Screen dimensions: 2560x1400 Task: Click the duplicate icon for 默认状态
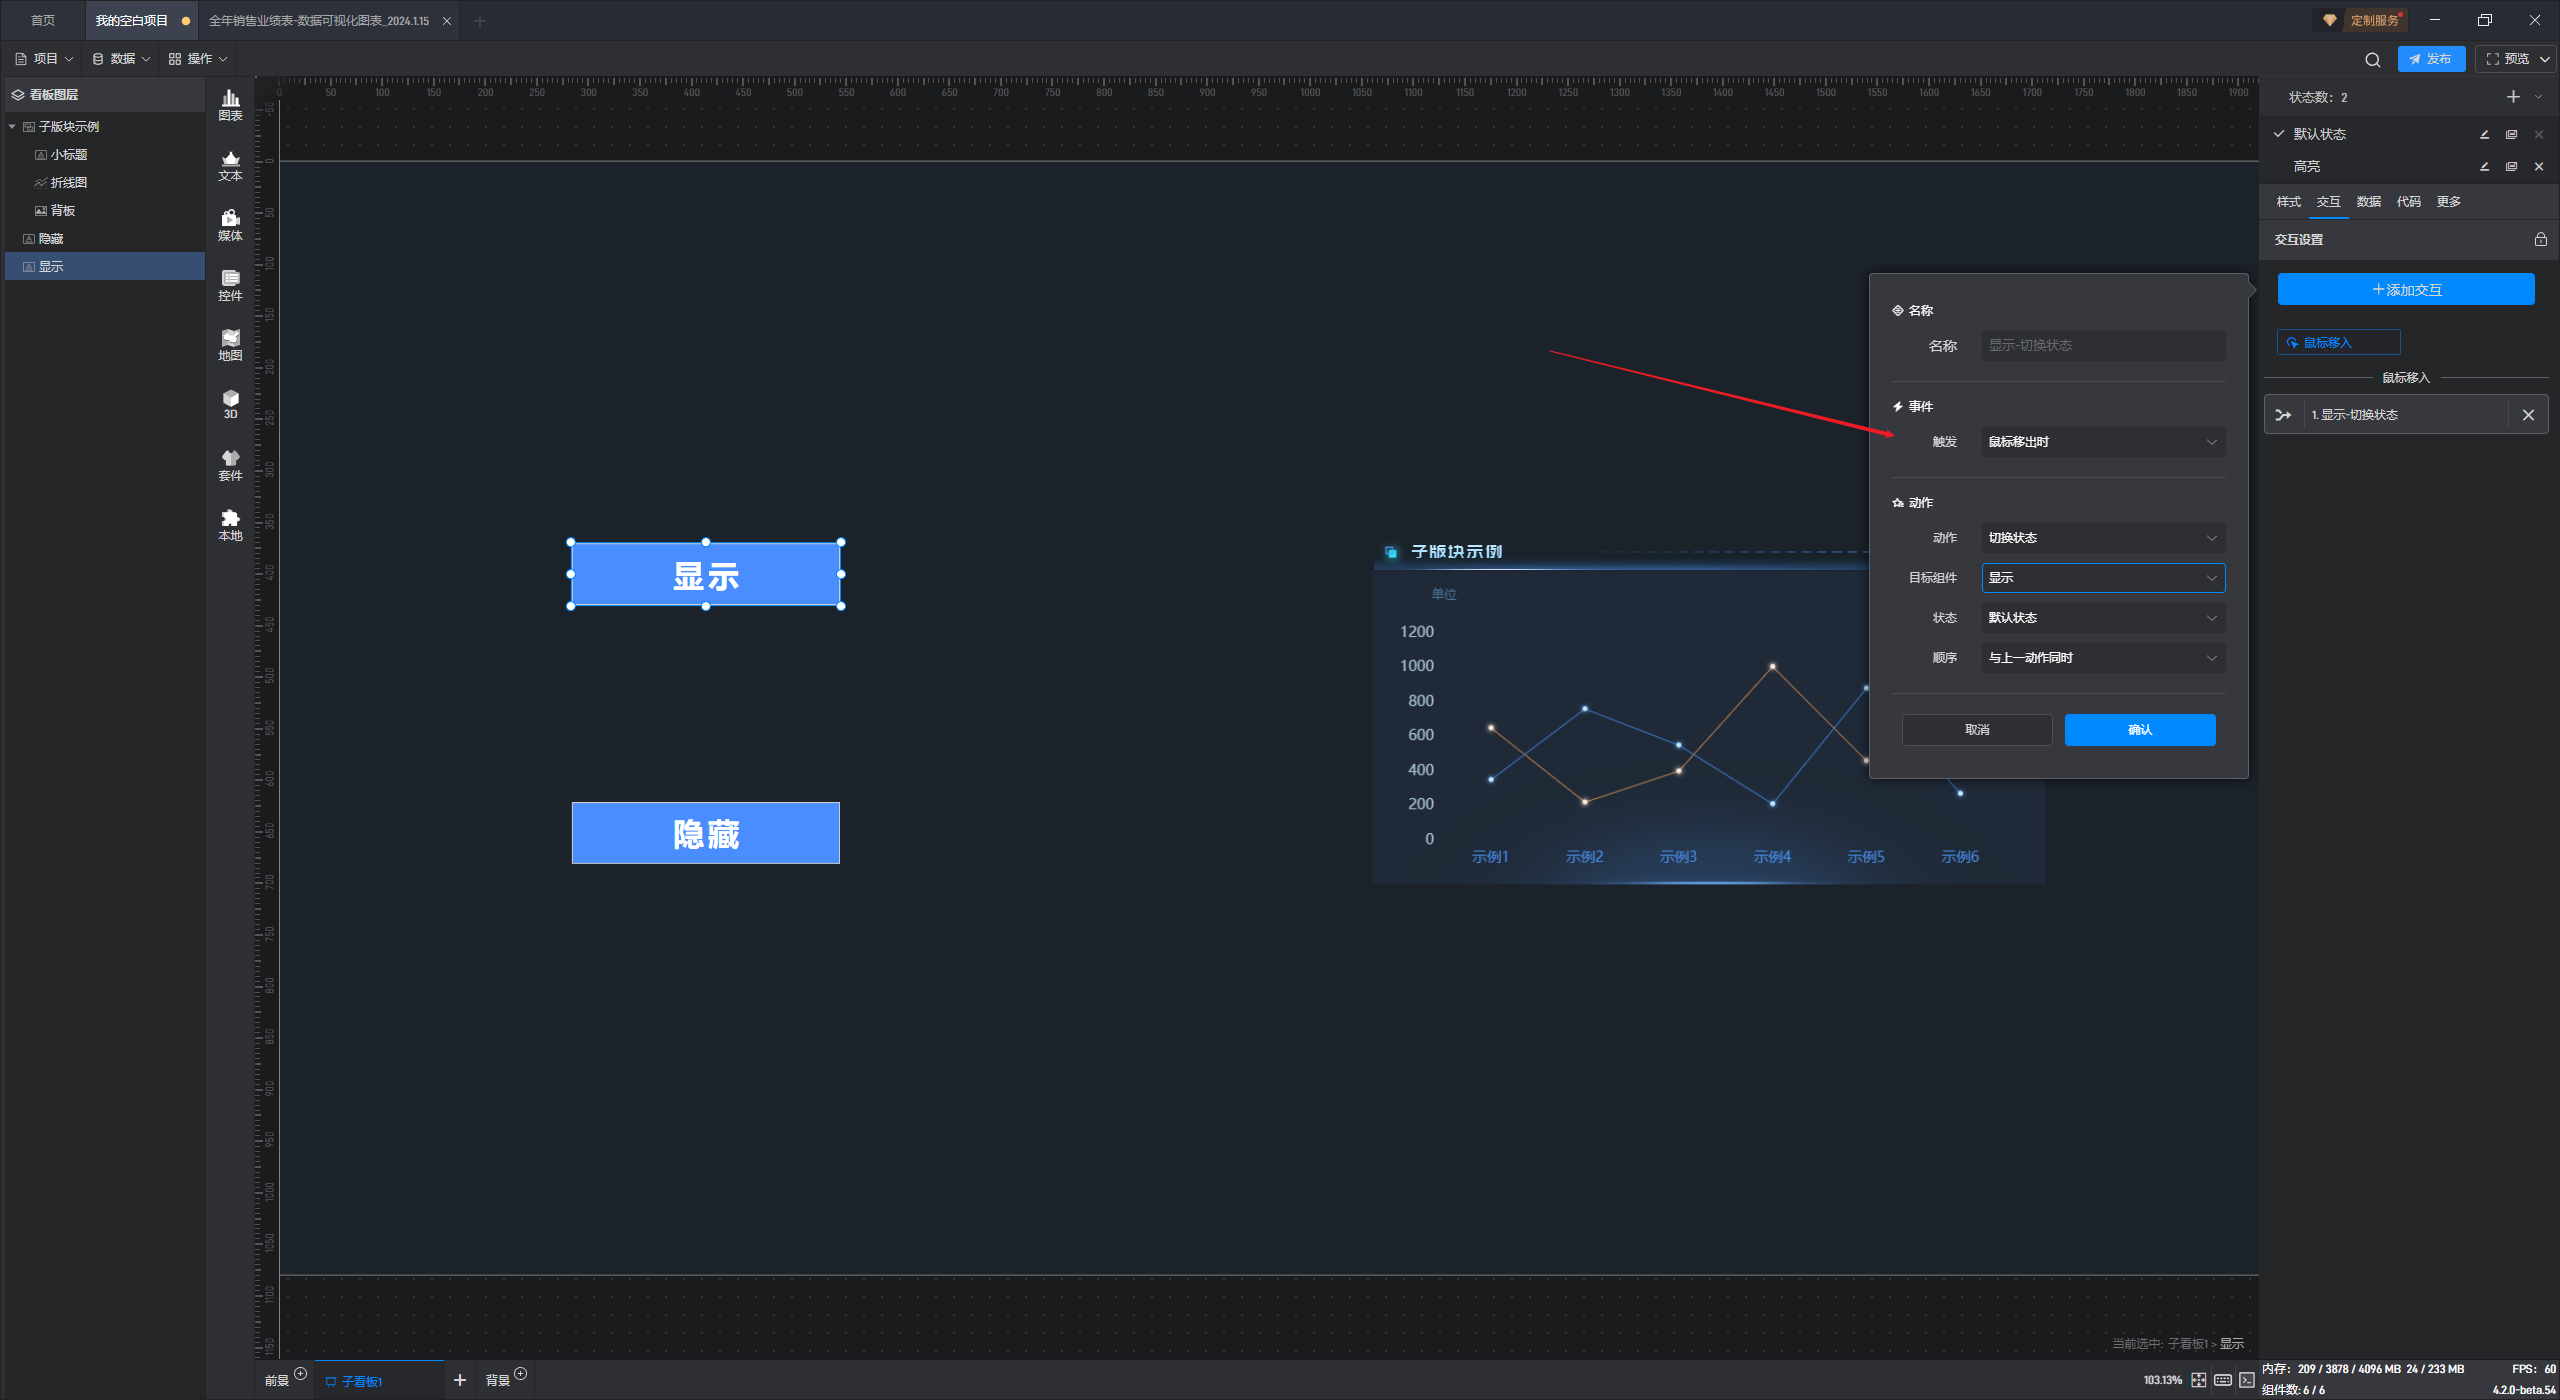[x=2511, y=134]
